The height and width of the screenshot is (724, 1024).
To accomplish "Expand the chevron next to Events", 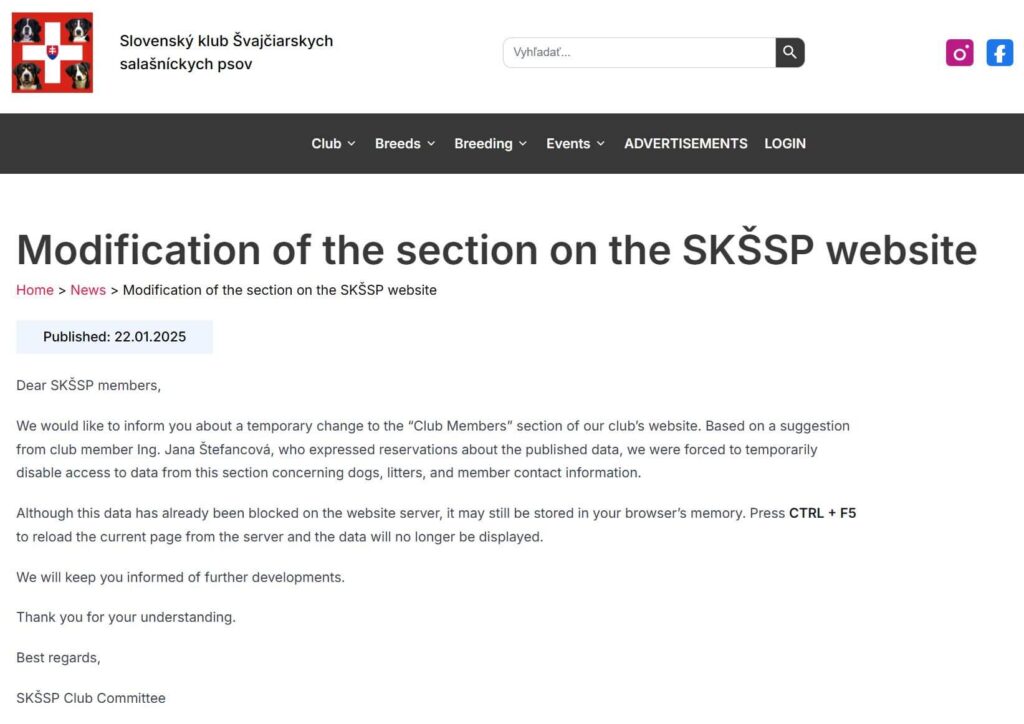I will pos(601,144).
